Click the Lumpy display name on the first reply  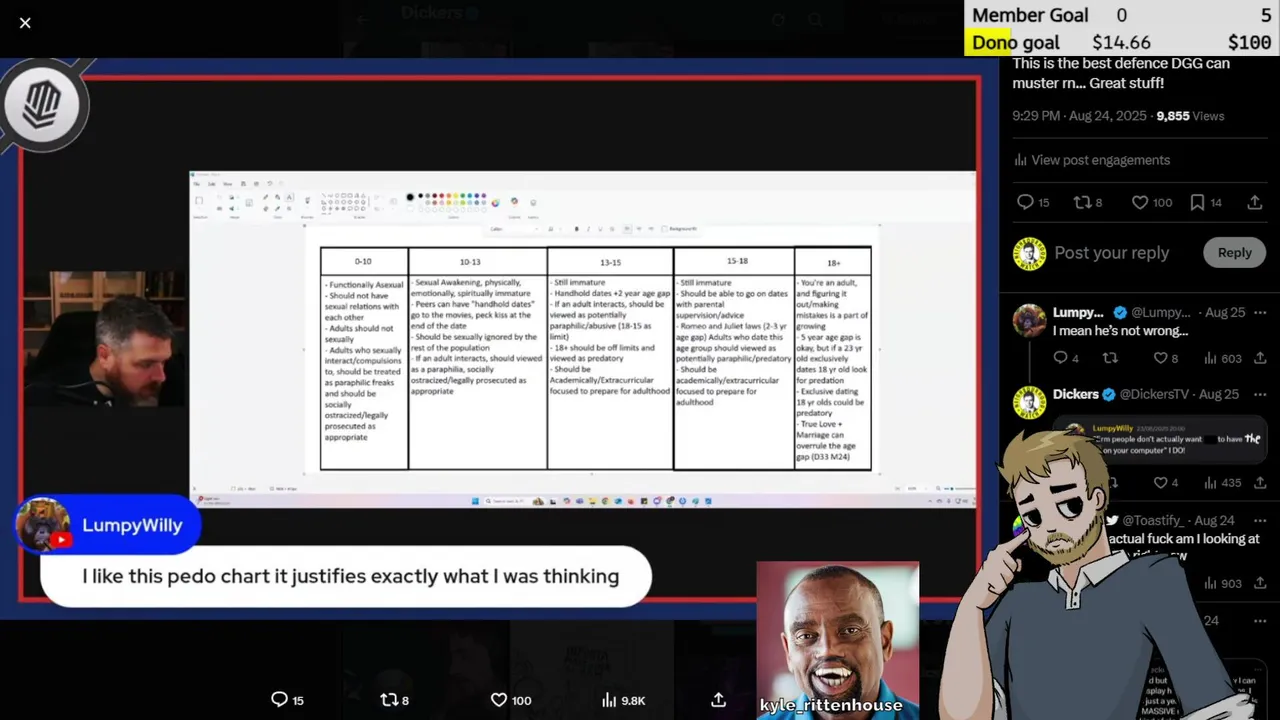tap(1078, 312)
